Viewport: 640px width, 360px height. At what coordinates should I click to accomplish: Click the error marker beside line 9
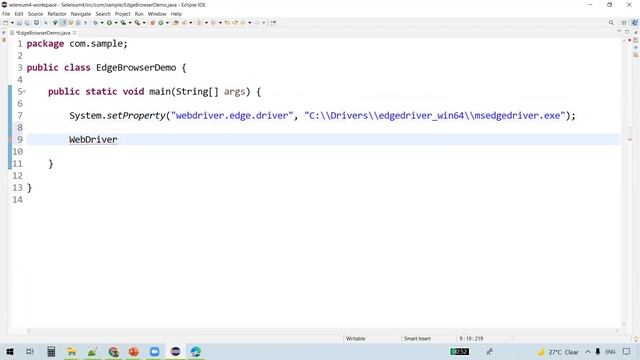click(10, 140)
